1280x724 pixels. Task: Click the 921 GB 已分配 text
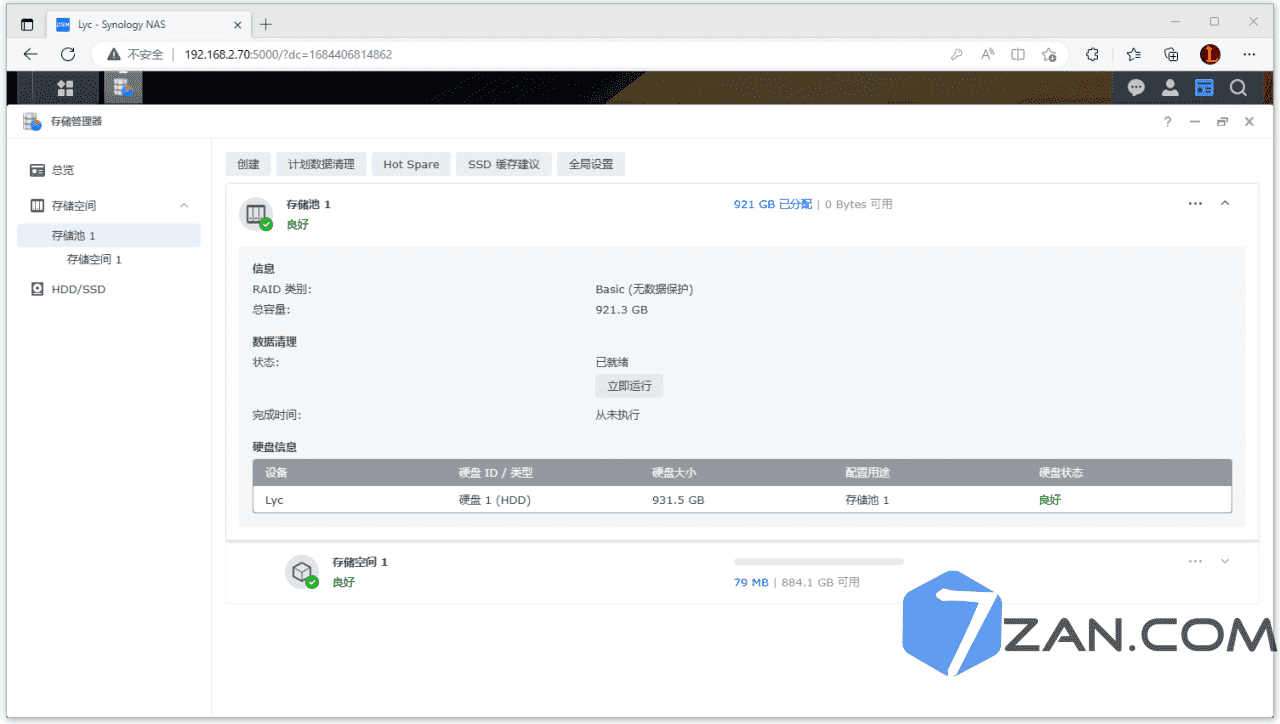pos(773,204)
